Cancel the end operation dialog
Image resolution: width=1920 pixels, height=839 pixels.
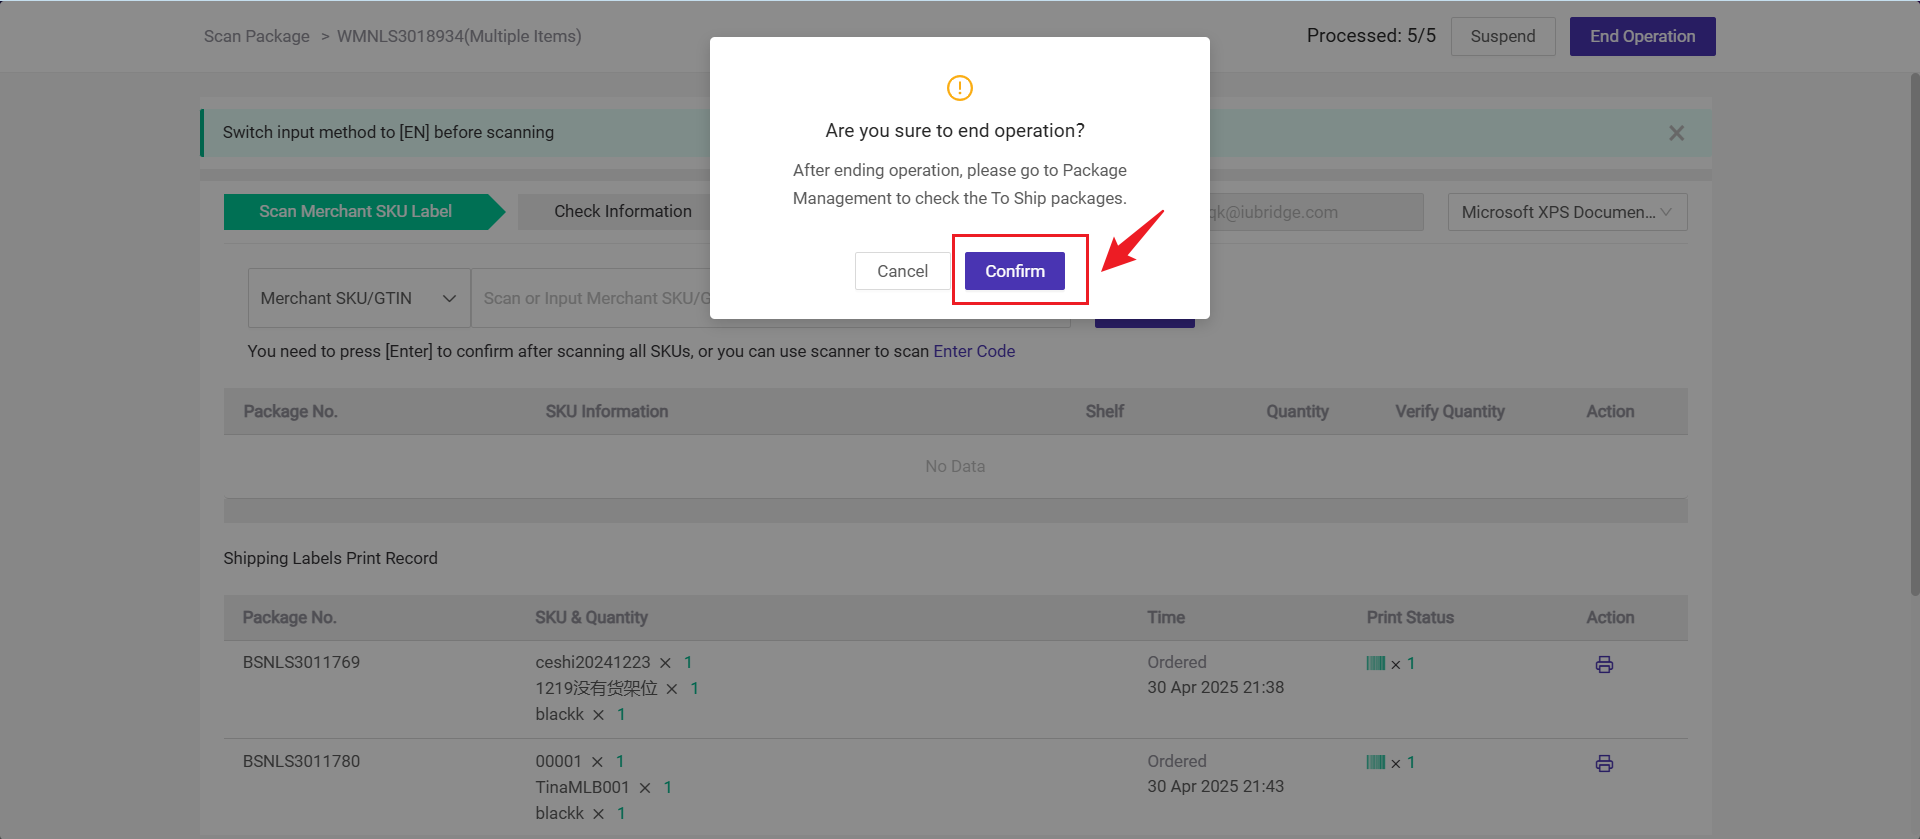(902, 271)
